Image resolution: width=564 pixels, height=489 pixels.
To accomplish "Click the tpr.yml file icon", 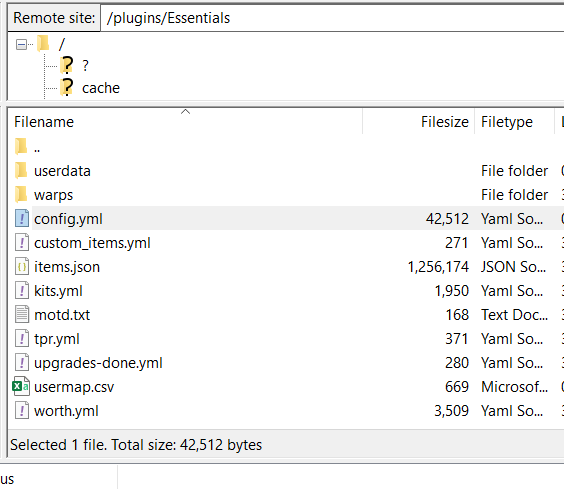I will pyautogui.click(x=22, y=339).
